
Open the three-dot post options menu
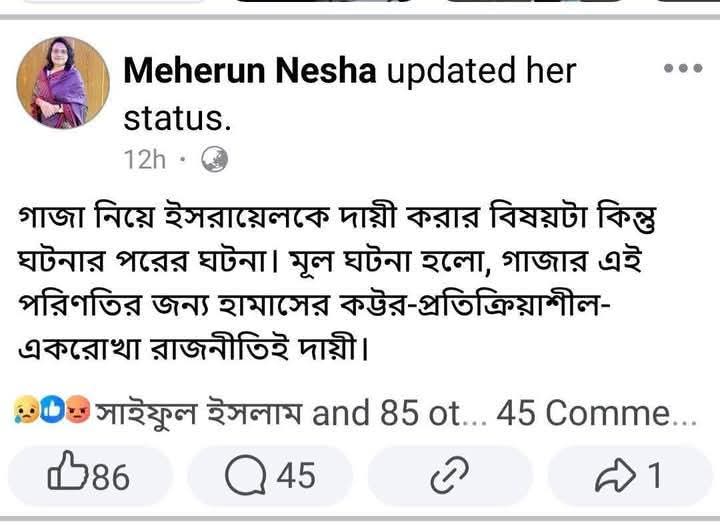pyautogui.click(x=683, y=69)
